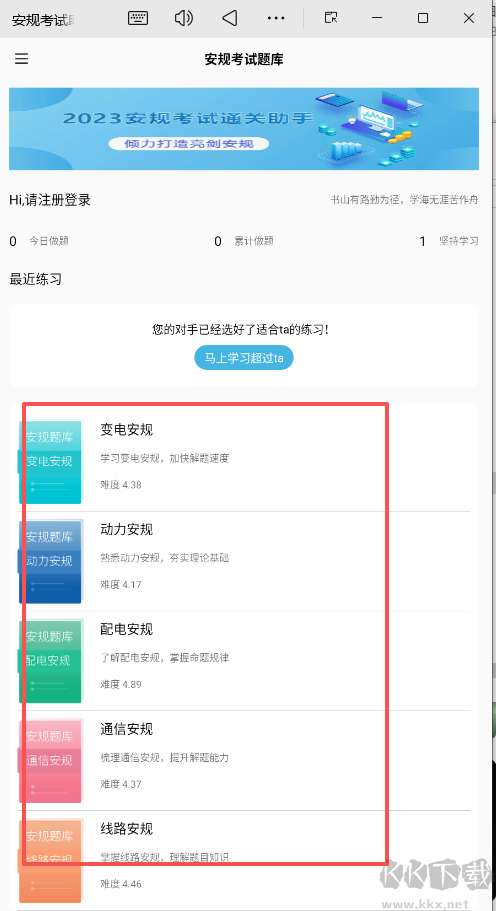Click 学习变电安规，加快解题速度 description
Image resolution: width=496 pixels, height=911 pixels.
(x=164, y=458)
